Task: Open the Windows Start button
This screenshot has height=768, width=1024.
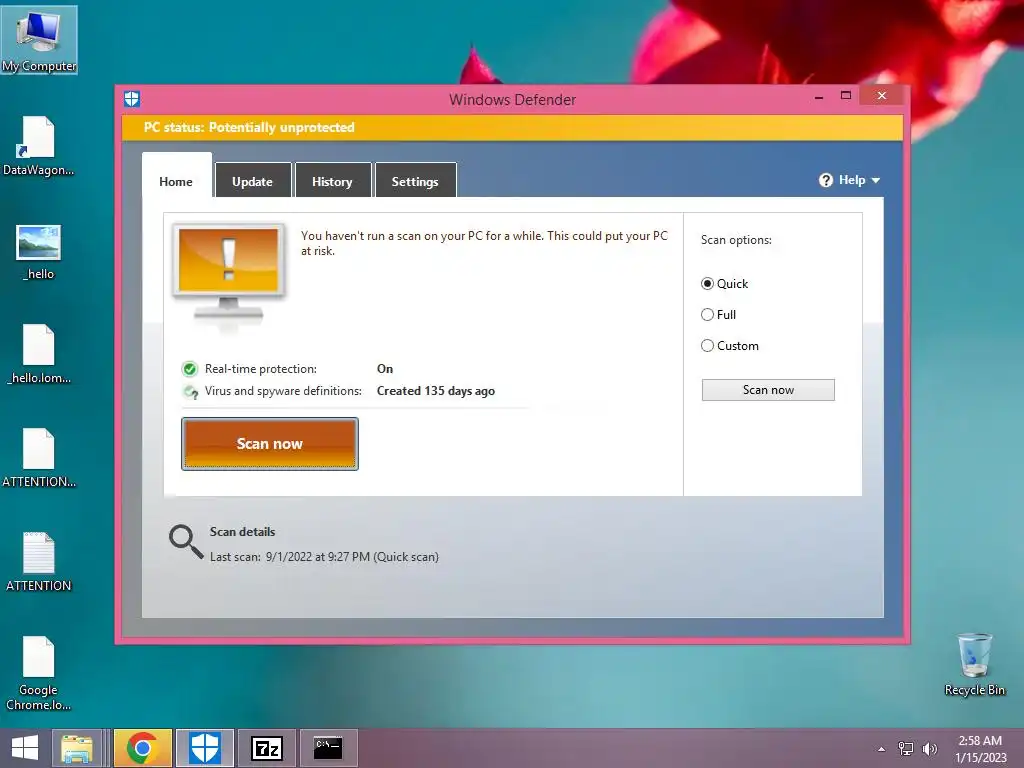Action: [x=25, y=748]
